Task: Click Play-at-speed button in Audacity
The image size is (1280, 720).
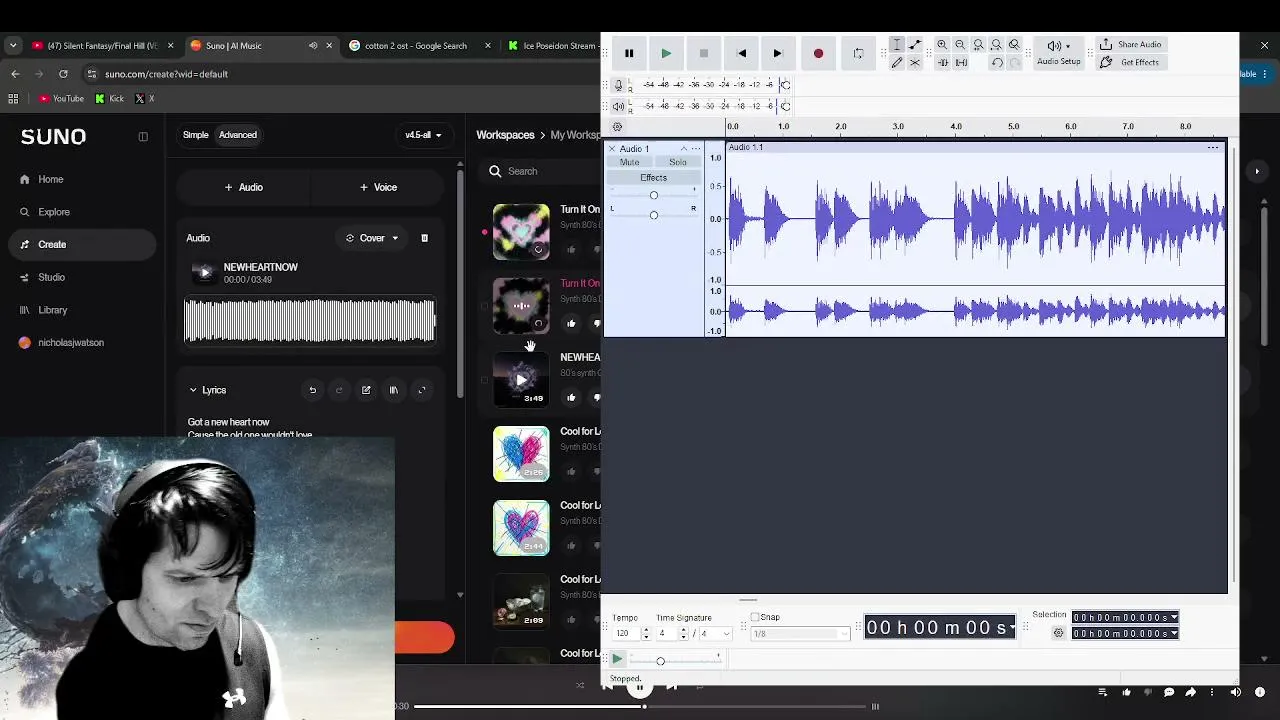Action: (617, 660)
